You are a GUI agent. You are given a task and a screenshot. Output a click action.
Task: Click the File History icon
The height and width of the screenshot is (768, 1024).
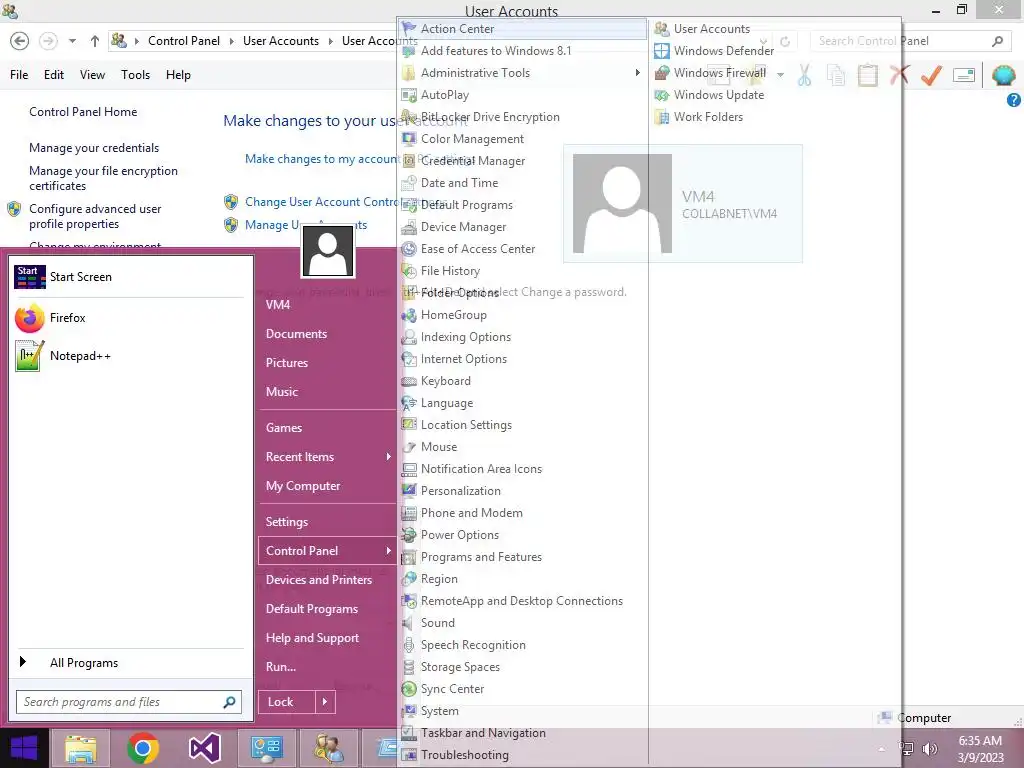(409, 271)
